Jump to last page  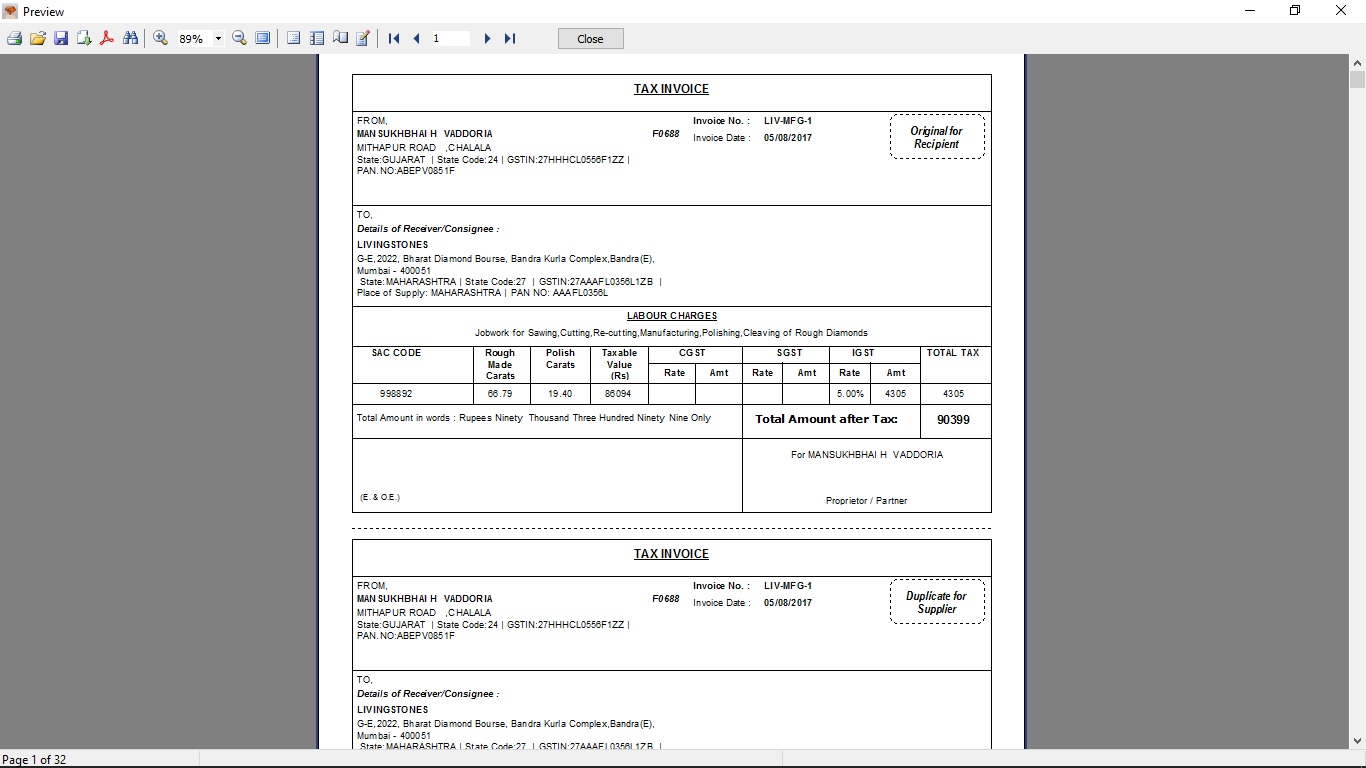[510, 39]
